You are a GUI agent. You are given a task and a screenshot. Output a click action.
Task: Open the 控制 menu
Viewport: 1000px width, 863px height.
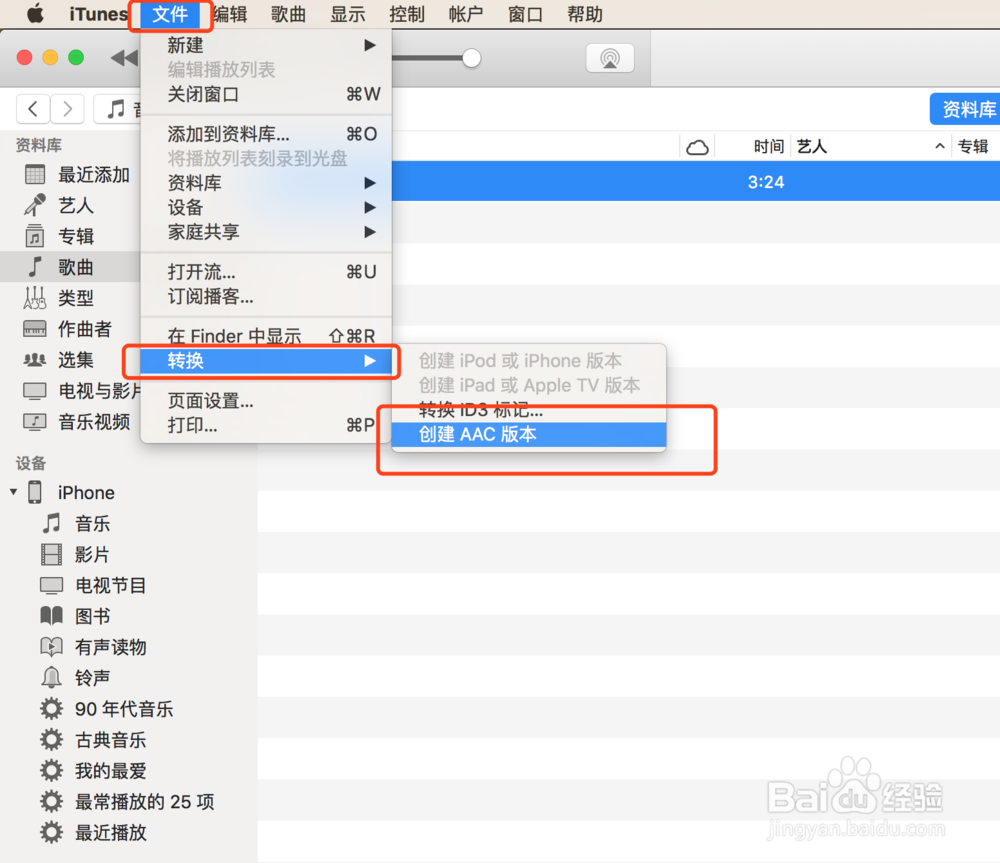point(407,14)
